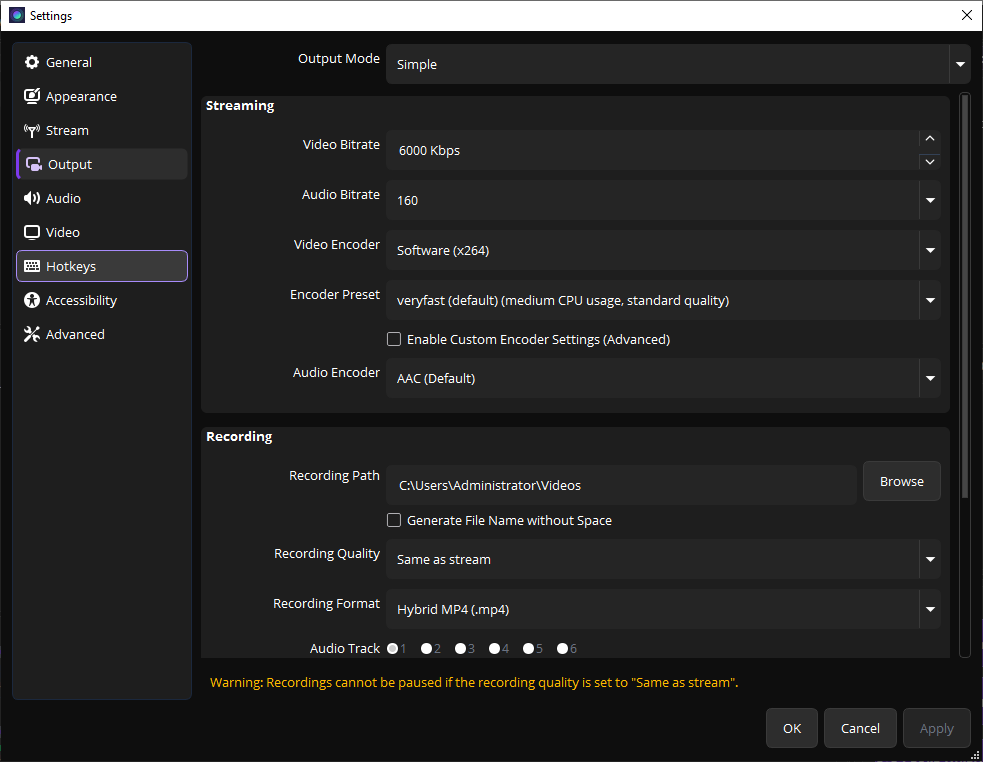Check Generate File Name without Space
This screenshot has width=983, height=762.
[x=394, y=520]
